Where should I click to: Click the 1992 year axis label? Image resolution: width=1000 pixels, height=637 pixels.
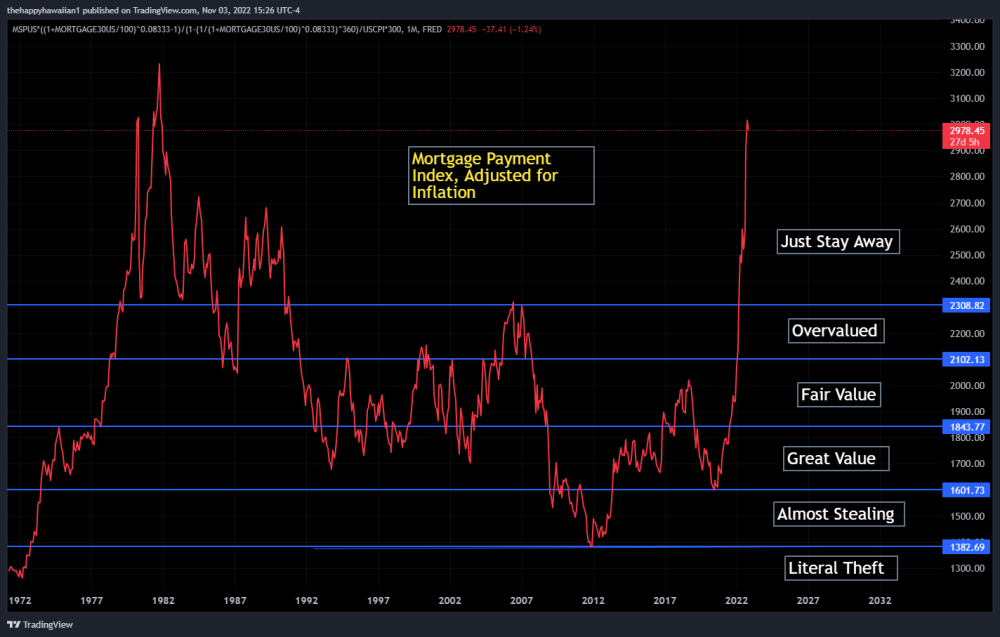click(x=307, y=601)
